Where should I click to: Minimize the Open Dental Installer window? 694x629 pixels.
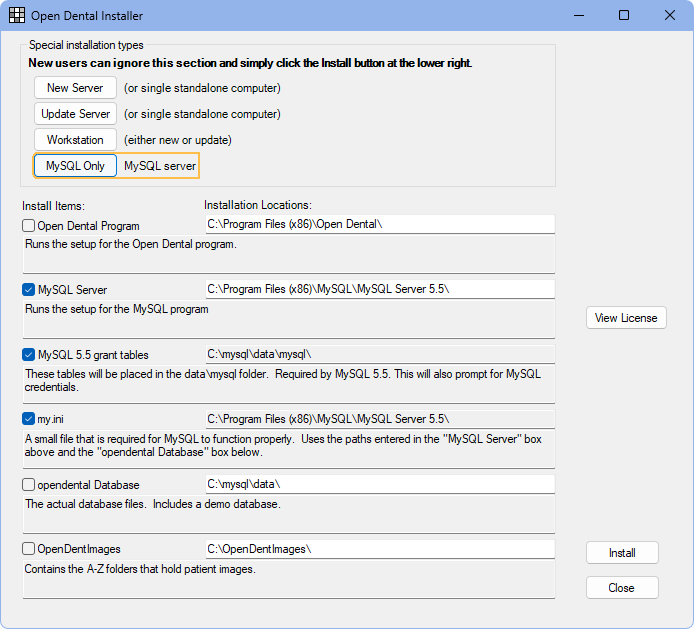pos(579,15)
